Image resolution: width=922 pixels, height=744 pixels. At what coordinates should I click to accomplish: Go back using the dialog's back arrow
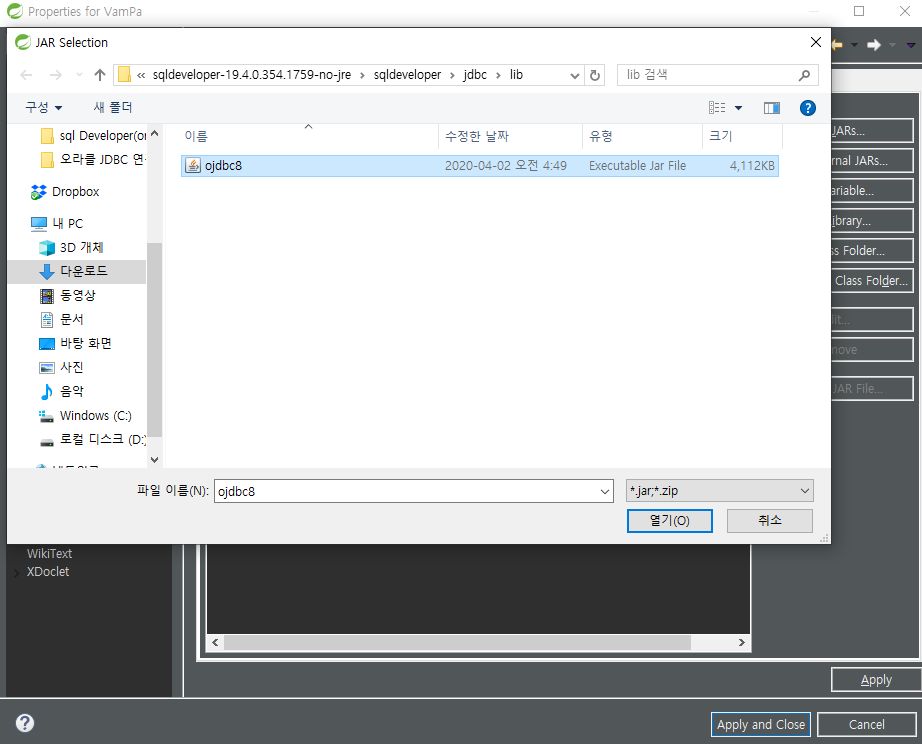click(26, 75)
